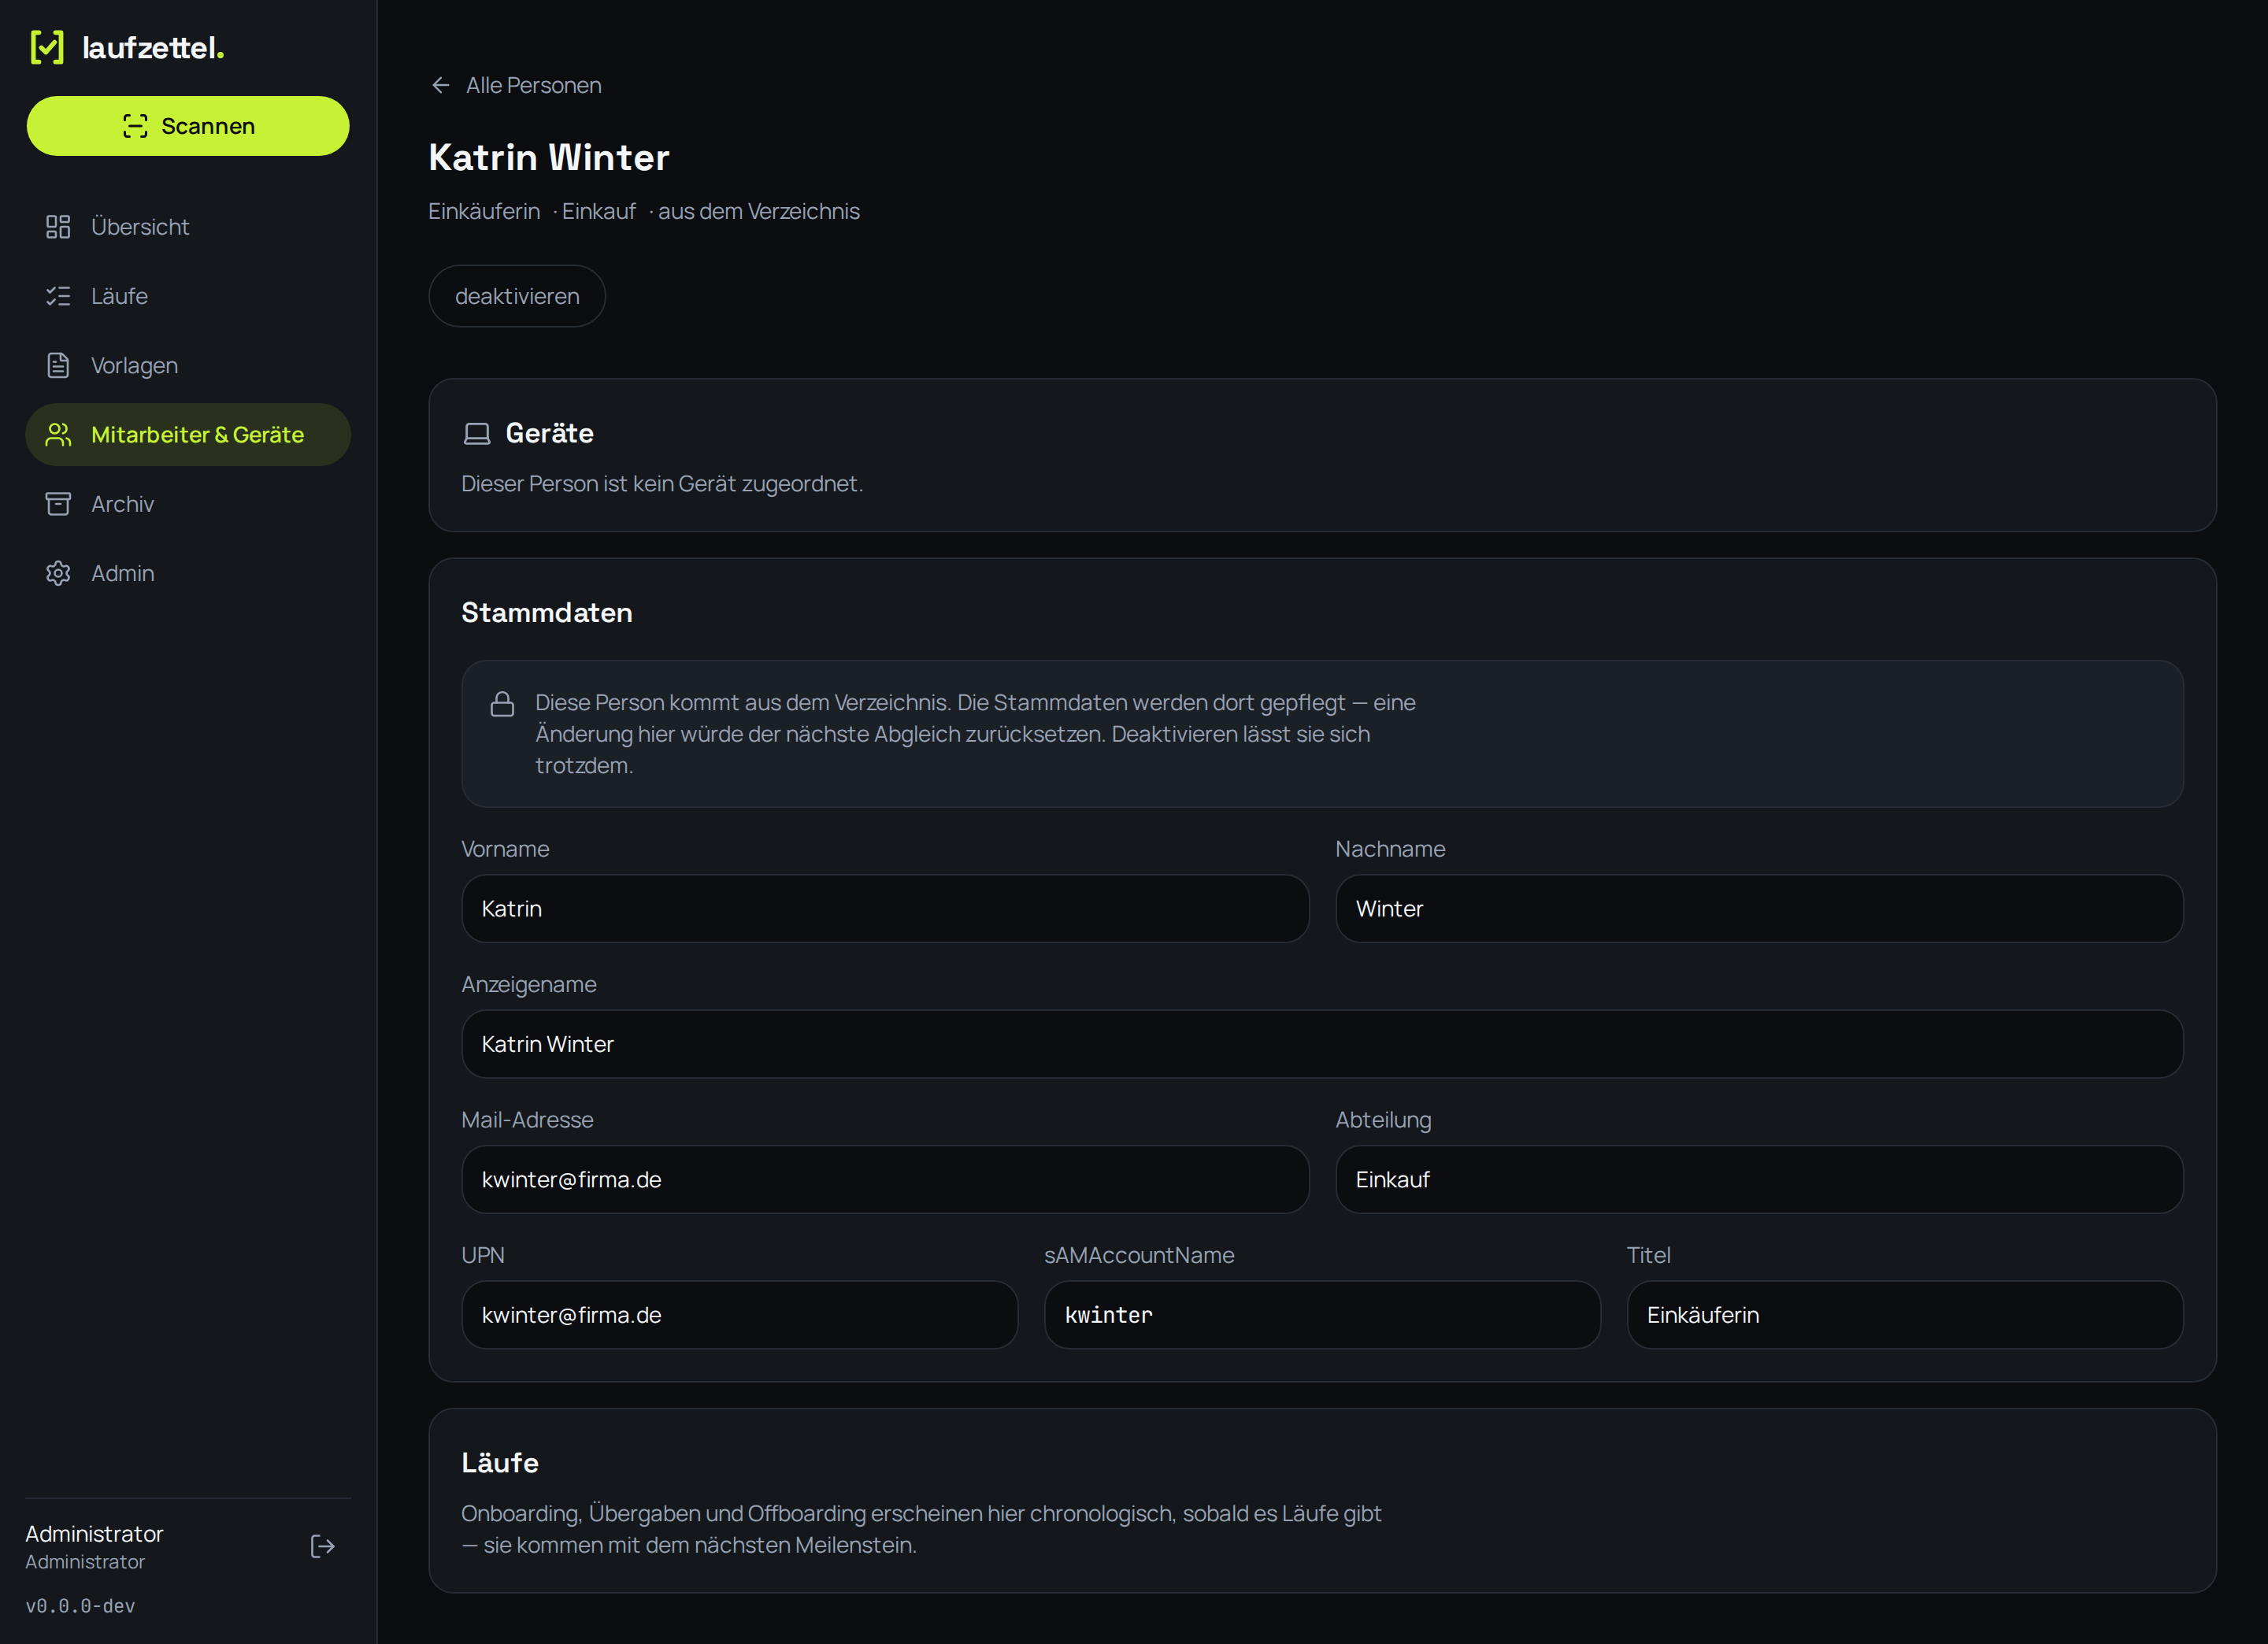
Task: Focus the Vorname field containing Katrin
Action: click(x=885, y=909)
